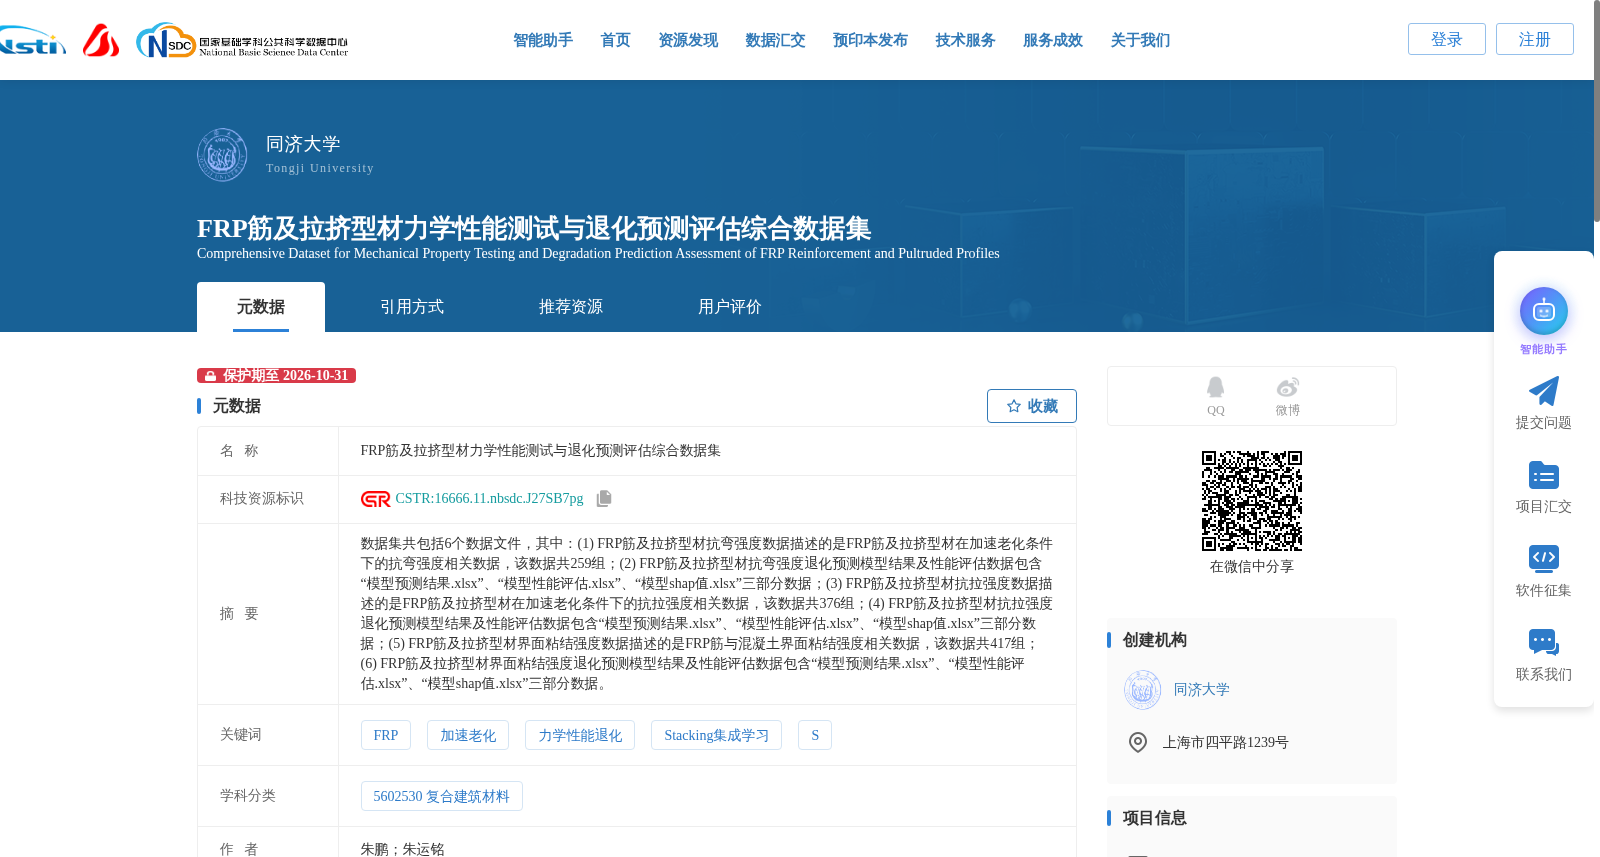
Task: Open the 联系我们 chat bubble icon
Action: (1543, 642)
